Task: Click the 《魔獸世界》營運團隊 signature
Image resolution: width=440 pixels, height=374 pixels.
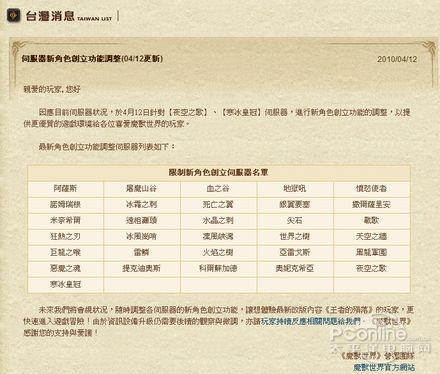Action: coord(377,356)
